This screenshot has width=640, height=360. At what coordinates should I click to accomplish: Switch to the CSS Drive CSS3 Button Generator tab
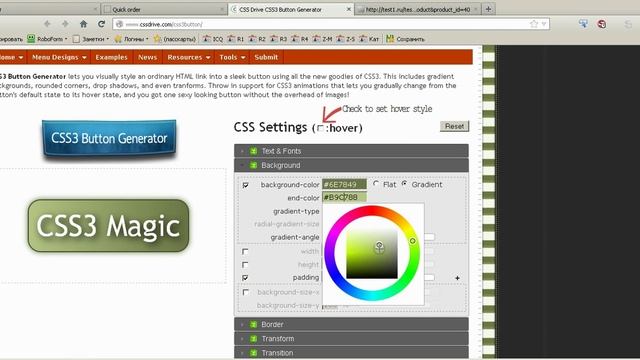[x=290, y=9]
